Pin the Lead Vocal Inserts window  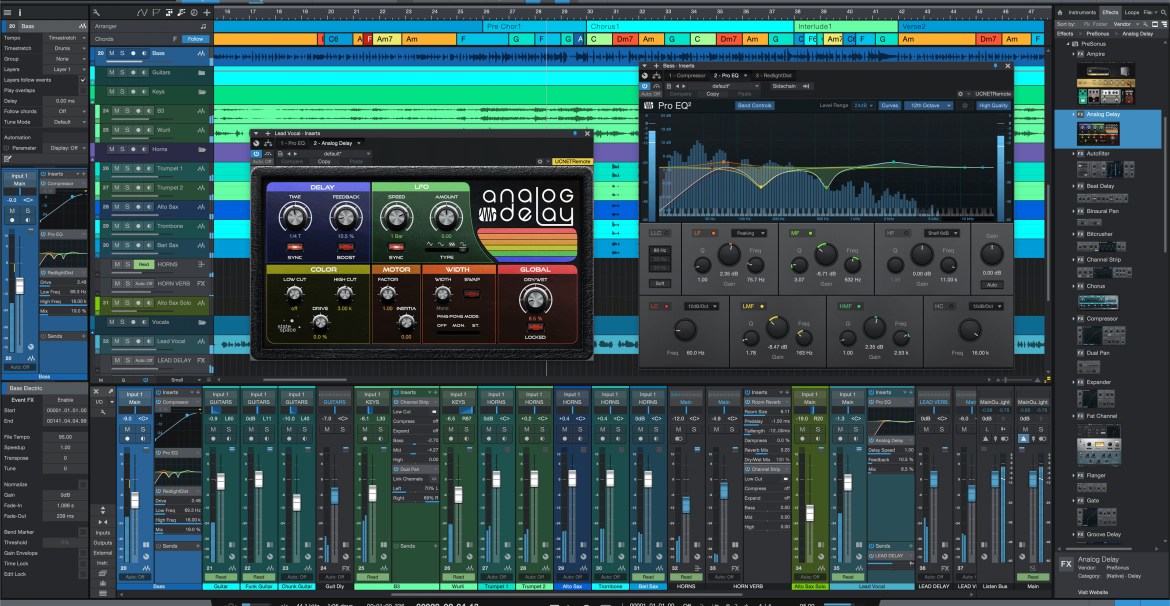(575, 134)
